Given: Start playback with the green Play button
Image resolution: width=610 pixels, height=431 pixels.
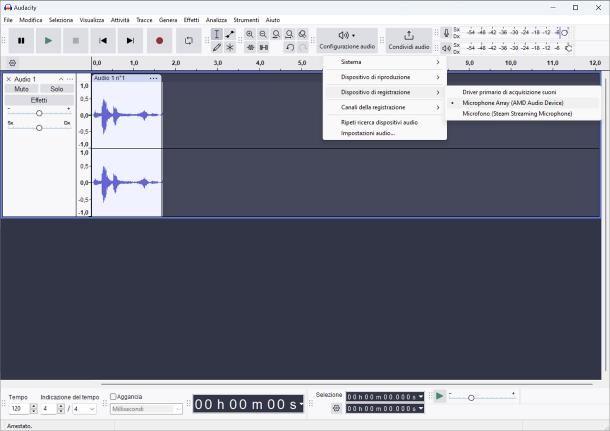Looking at the screenshot, I should 48,40.
